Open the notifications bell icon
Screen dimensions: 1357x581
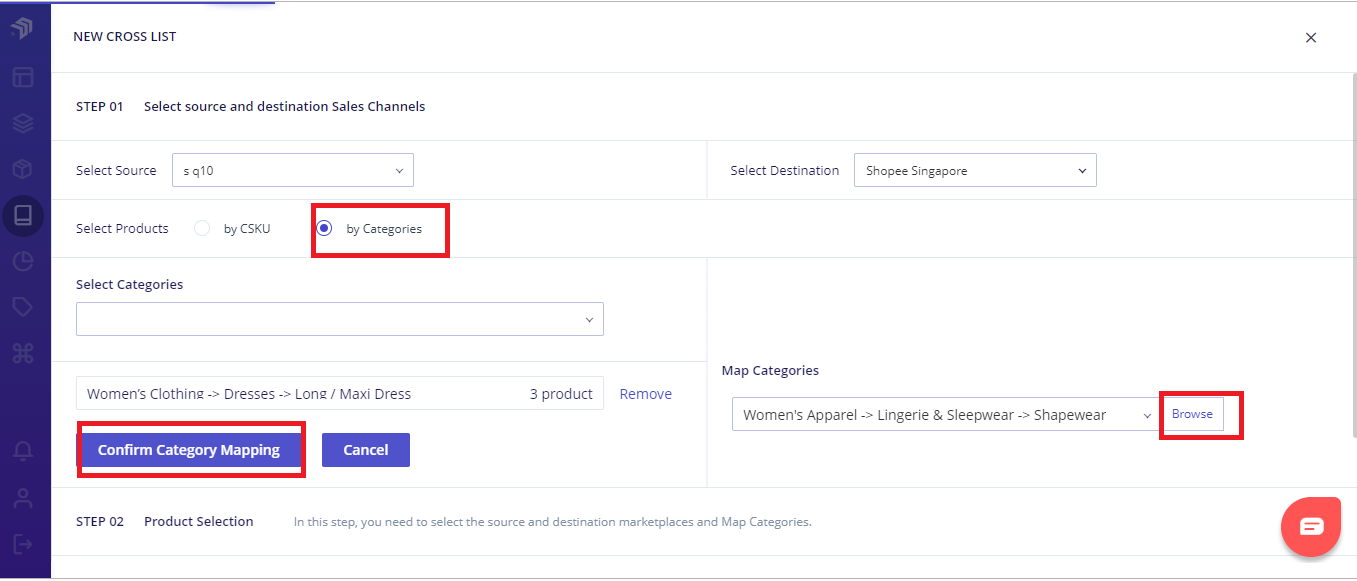pos(23,451)
